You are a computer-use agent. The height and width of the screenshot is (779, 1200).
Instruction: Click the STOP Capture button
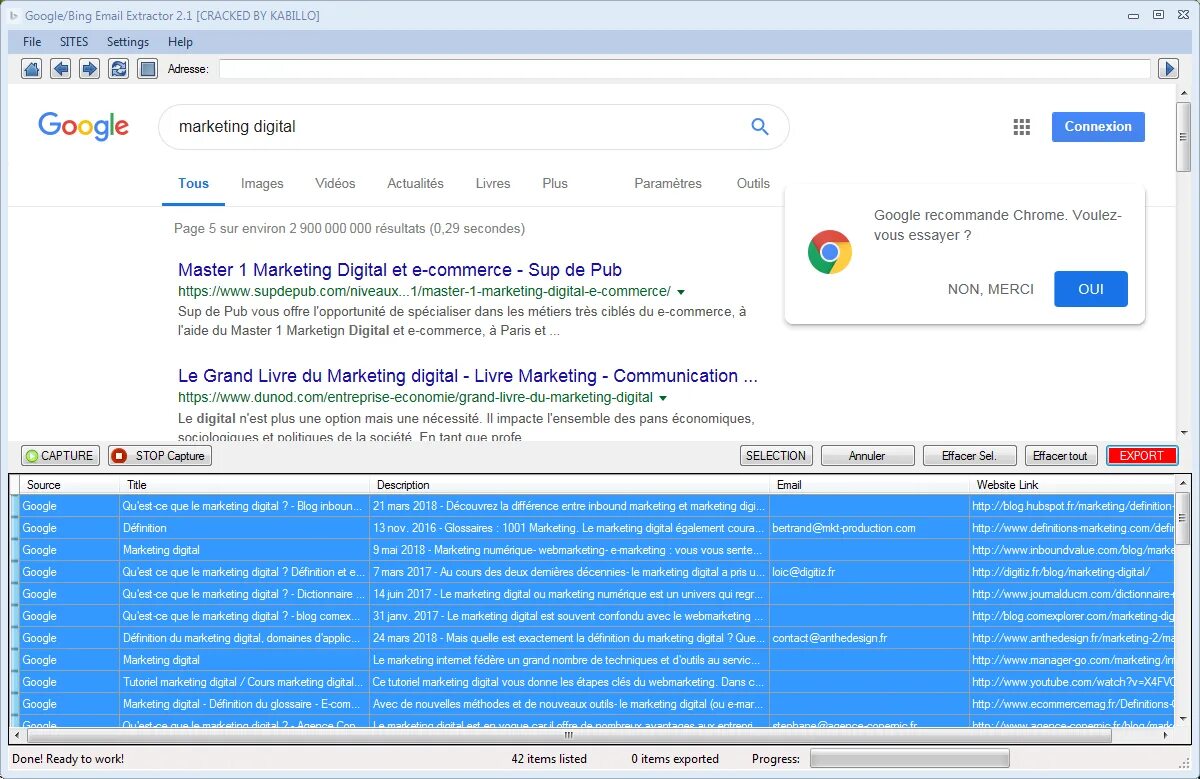coord(160,456)
